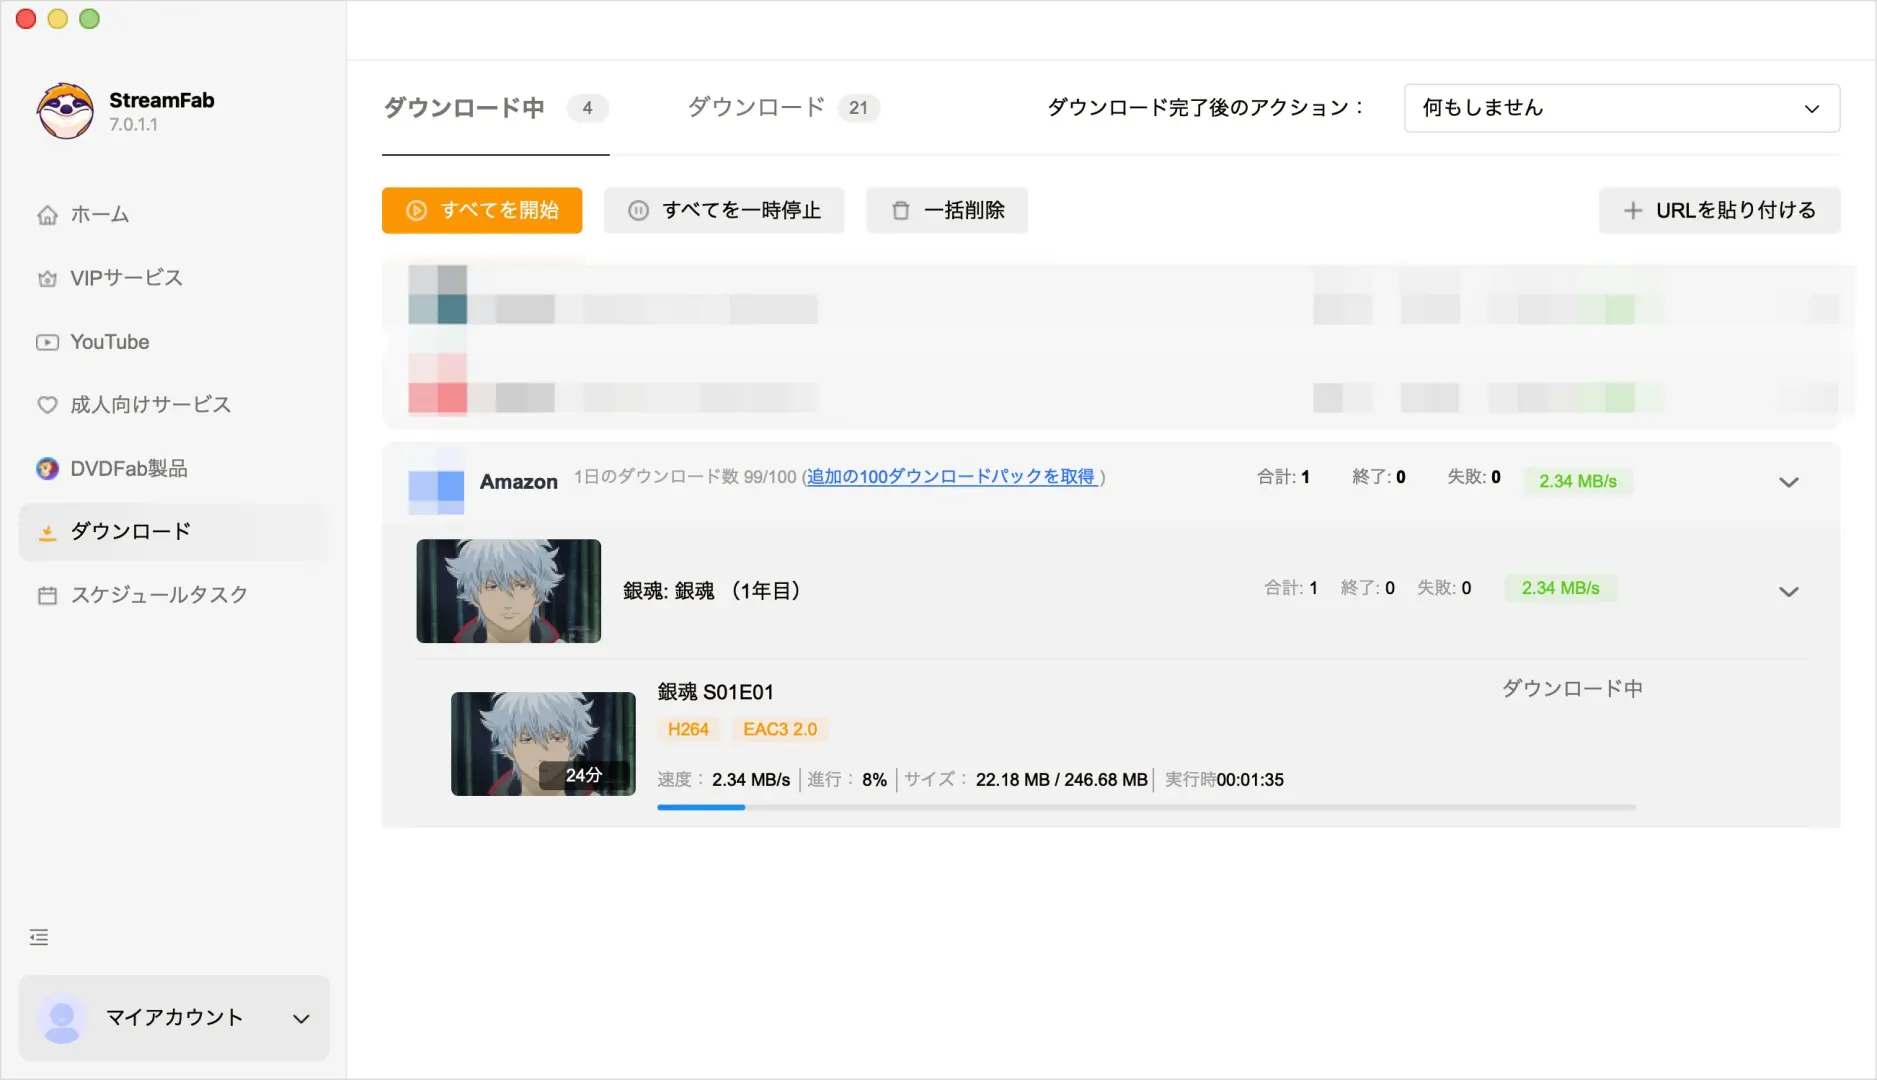Click the heart adult services icon

[47, 405]
